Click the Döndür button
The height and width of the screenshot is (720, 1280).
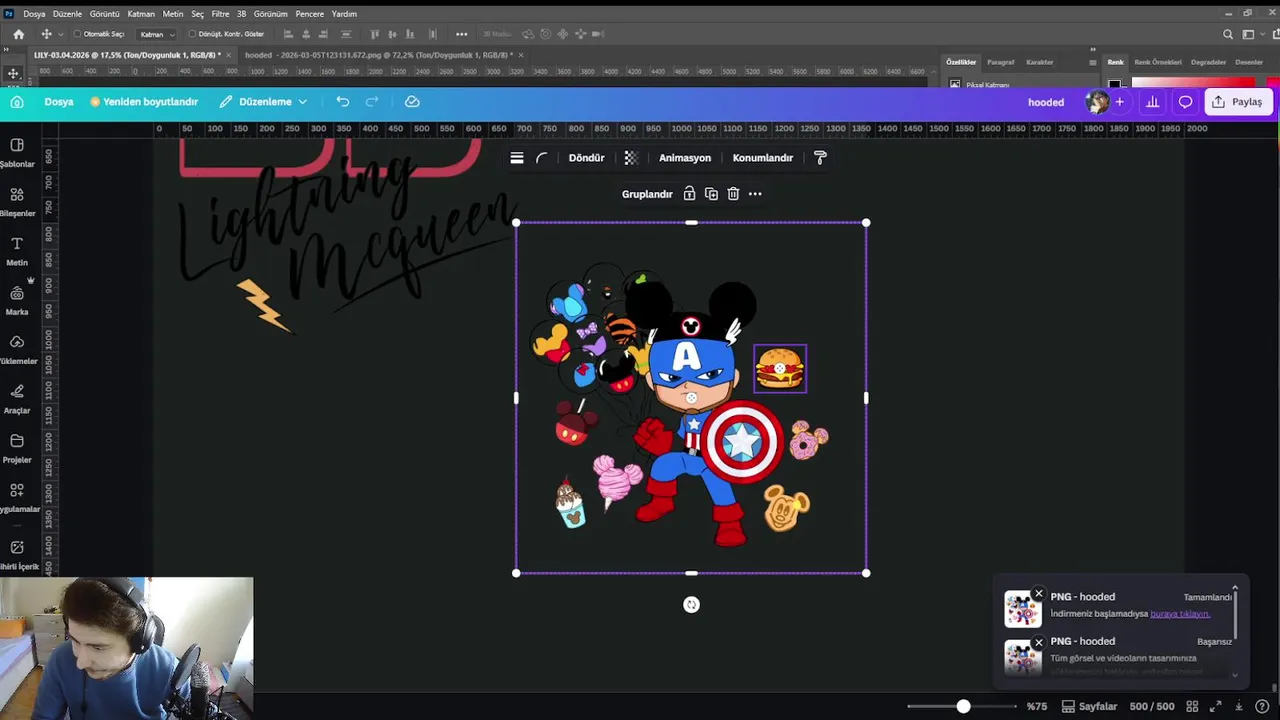tap(587, 158)
